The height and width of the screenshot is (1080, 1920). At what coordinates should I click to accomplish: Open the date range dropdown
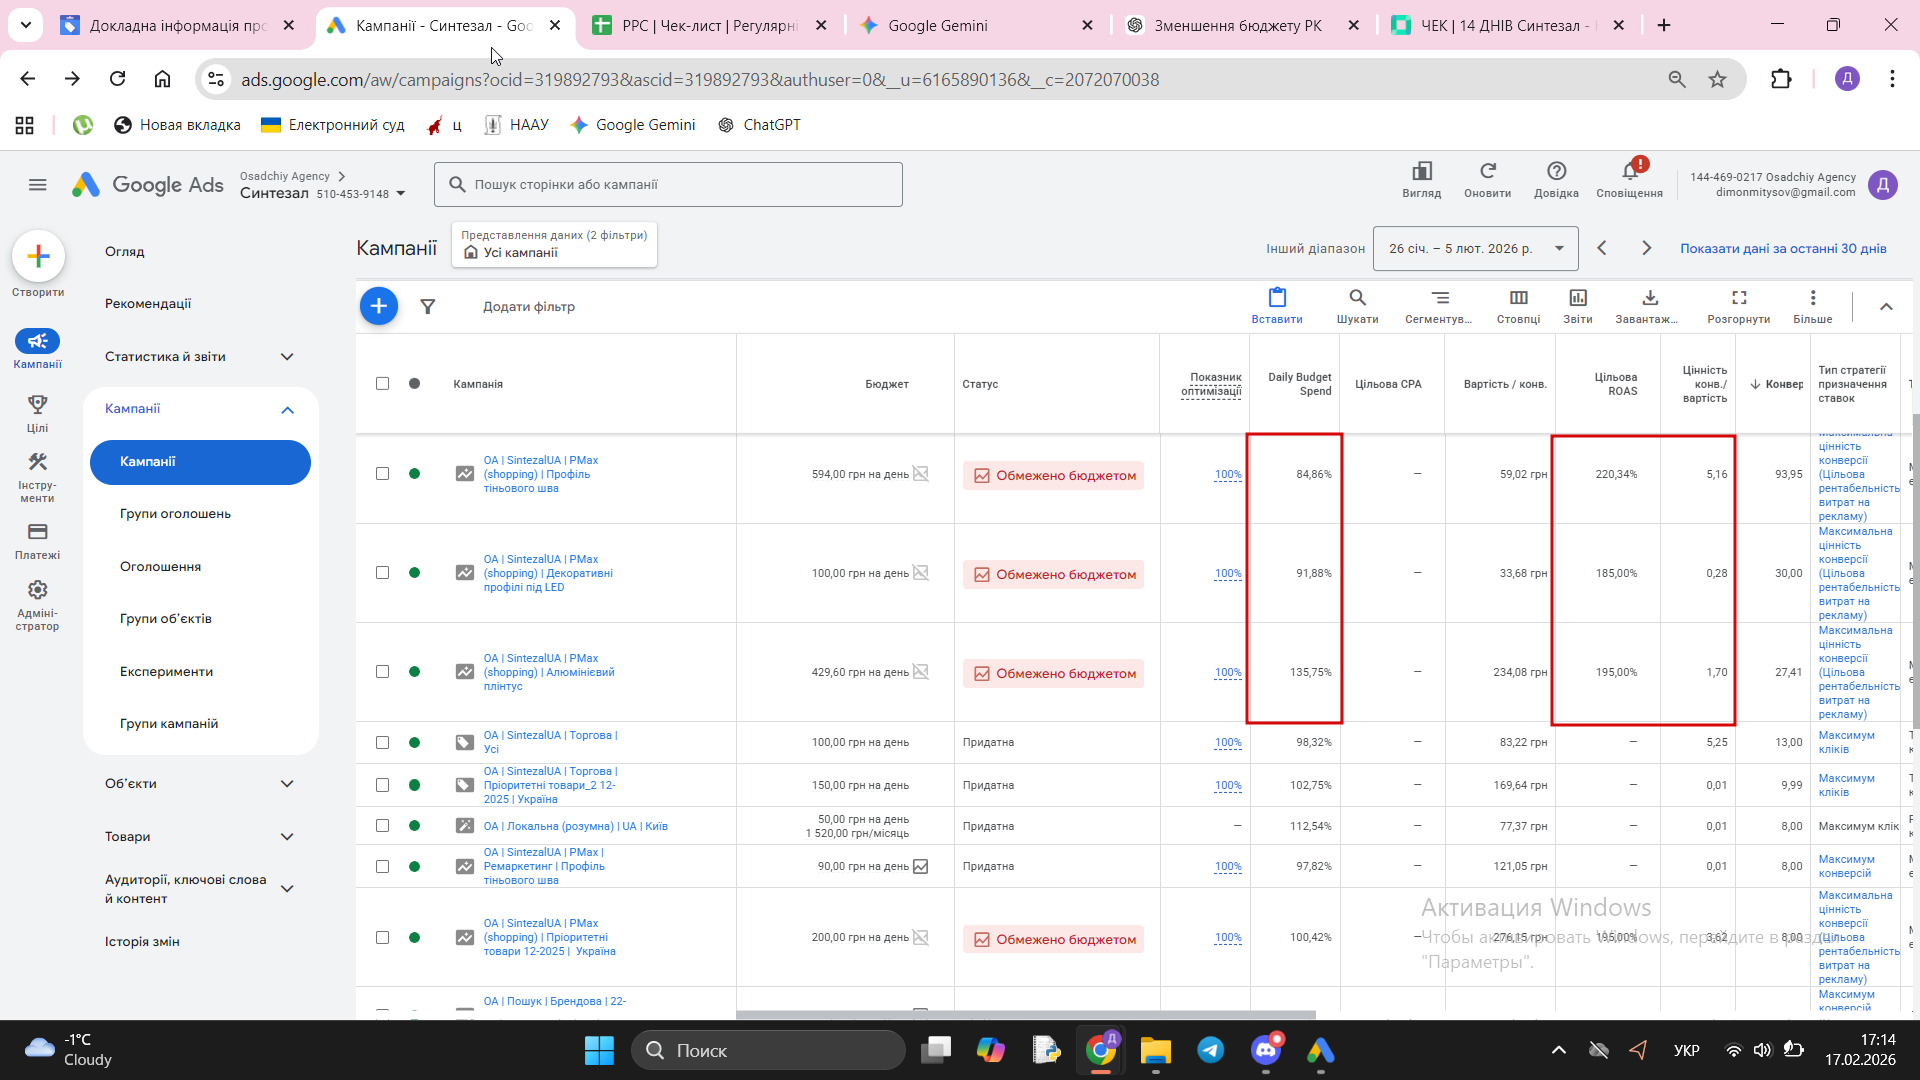coord(1475,249)
